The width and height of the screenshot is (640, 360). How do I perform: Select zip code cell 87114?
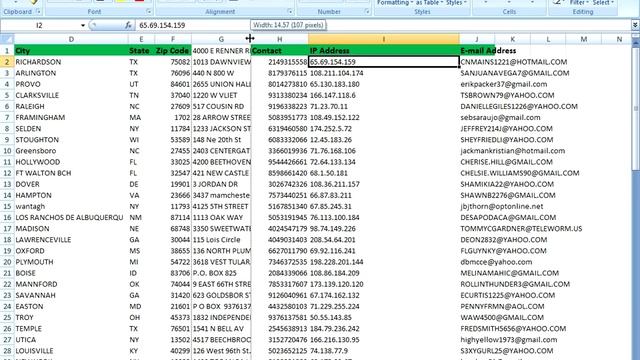pos(173,218)
